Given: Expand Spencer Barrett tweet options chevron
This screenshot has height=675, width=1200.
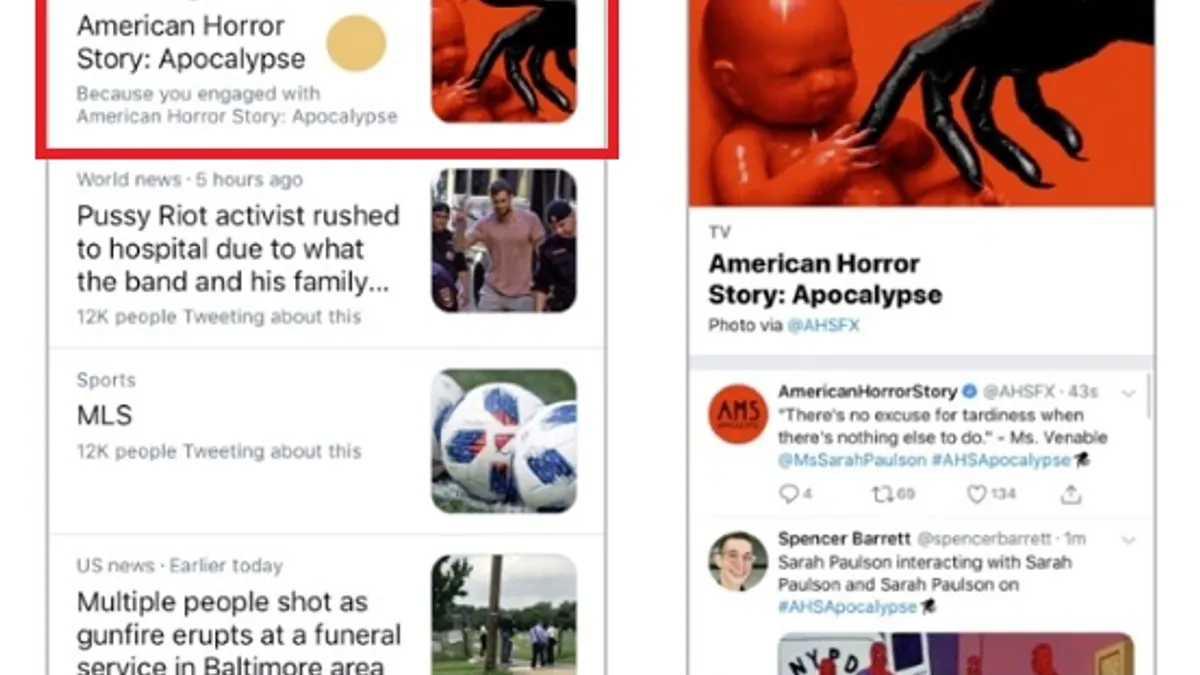Looking at the screenshot, I should coord(1129,539).
